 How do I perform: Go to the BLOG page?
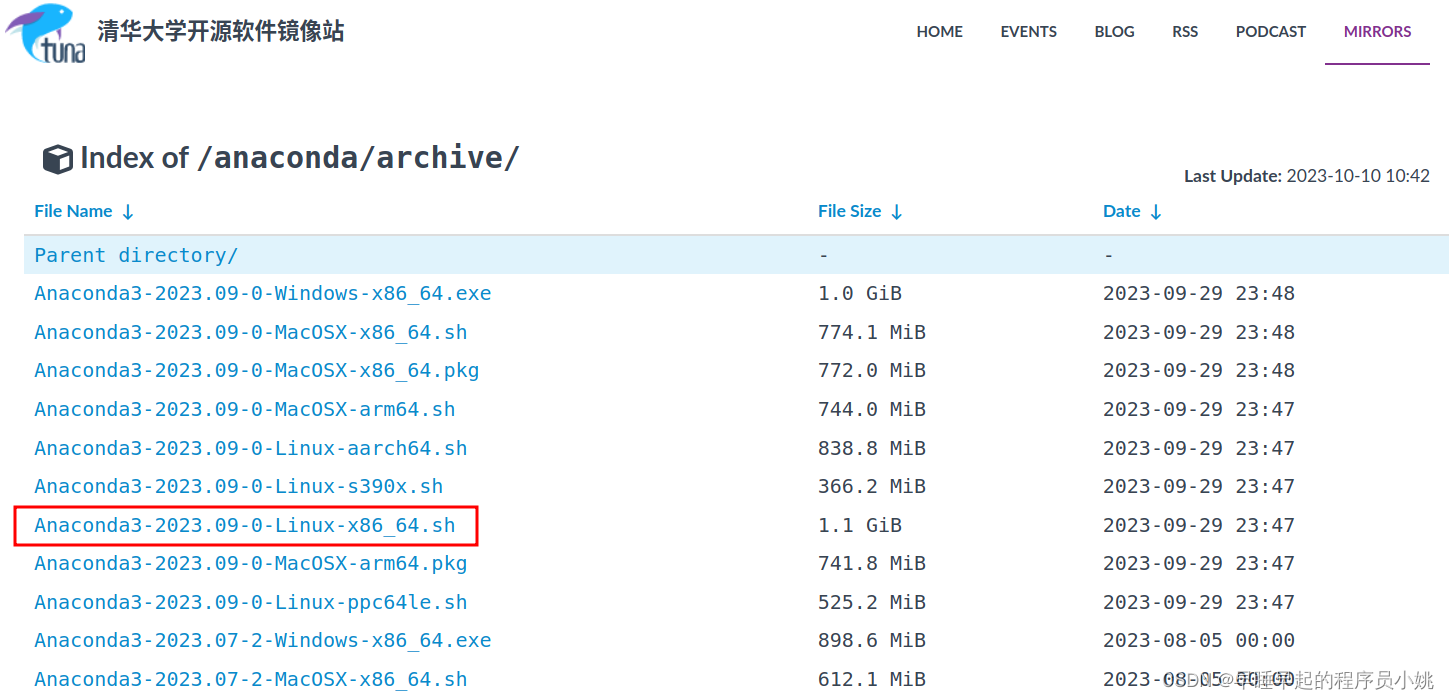coord(1115,32)
